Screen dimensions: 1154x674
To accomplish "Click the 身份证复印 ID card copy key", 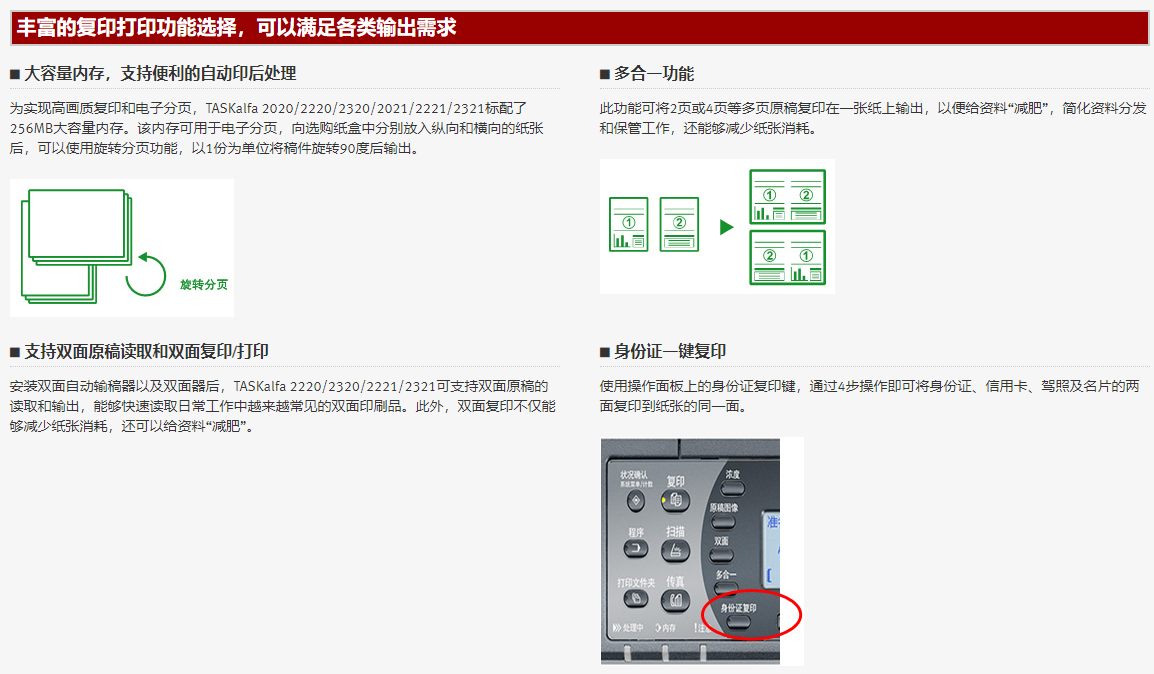I will [738, 622].
